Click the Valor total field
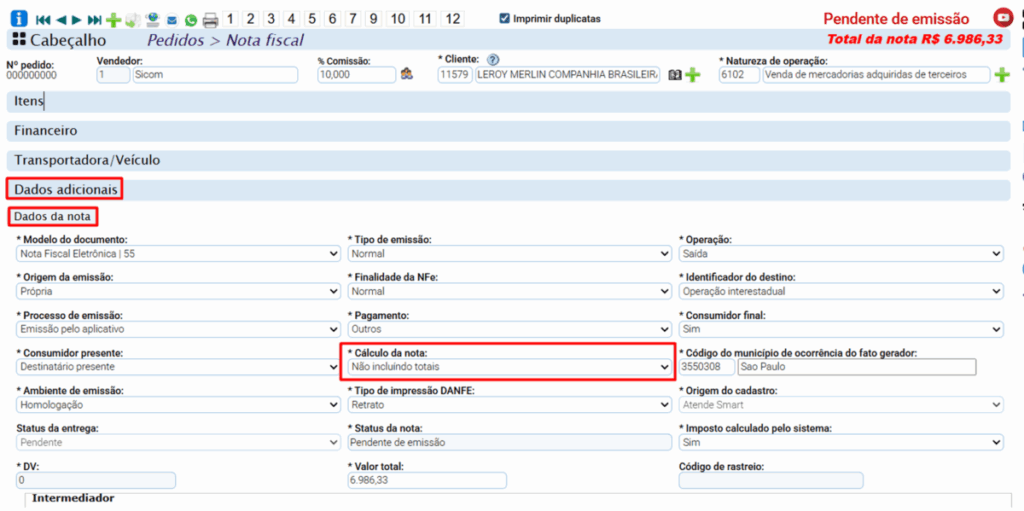 pyautogui.click(x=427, y=480)
